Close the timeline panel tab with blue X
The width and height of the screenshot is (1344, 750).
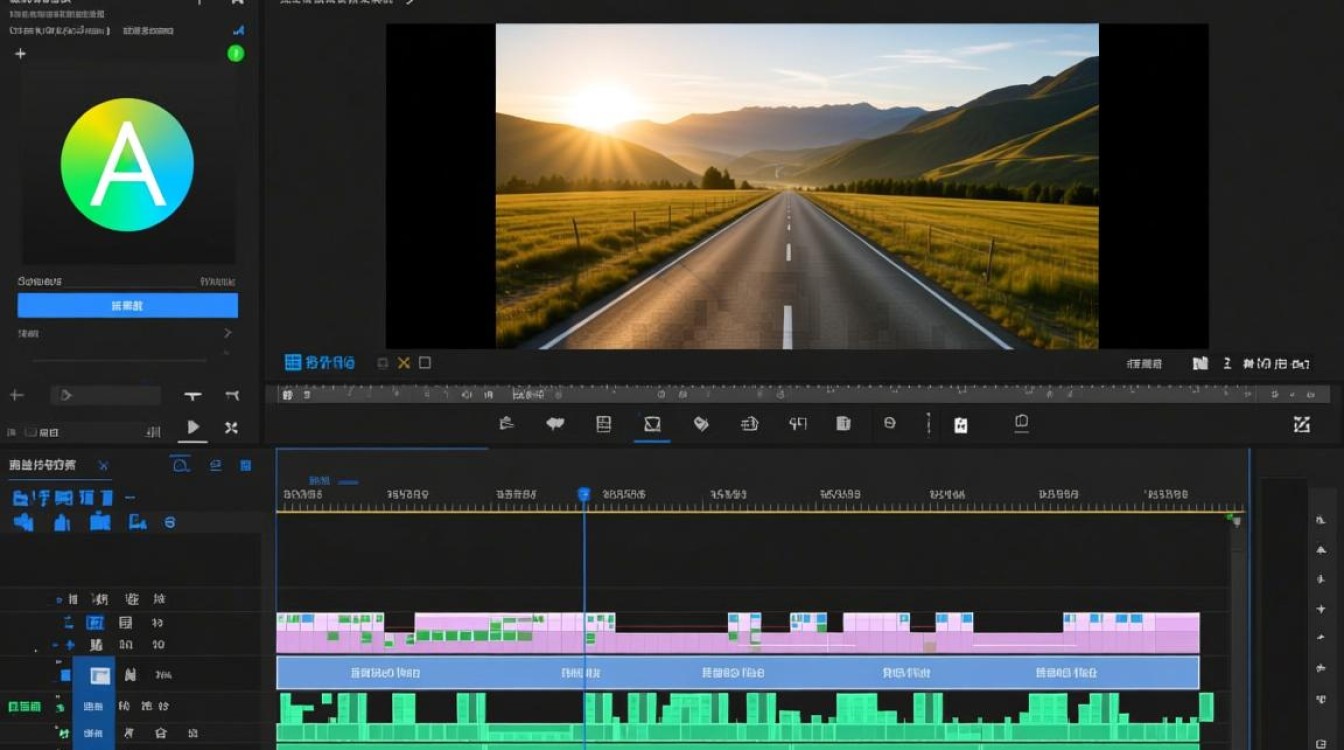(103, 465)
